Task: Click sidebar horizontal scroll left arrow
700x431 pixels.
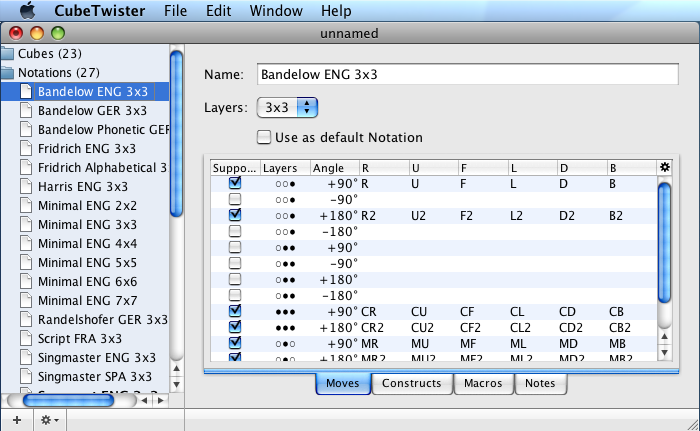Action: click(x=144, y=400)
